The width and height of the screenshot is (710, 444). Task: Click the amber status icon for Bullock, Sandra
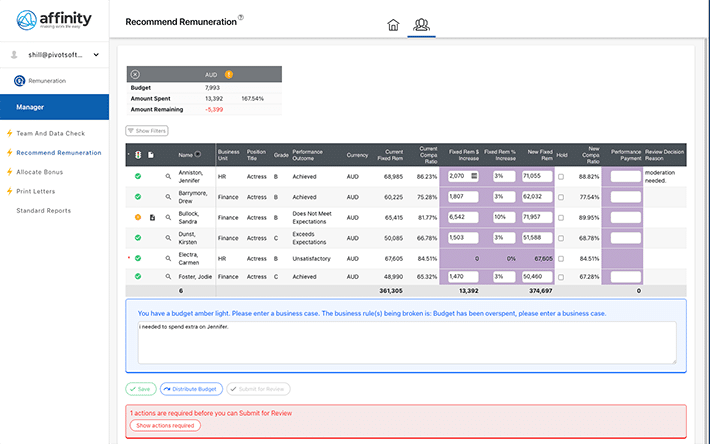tap(138, 217)
